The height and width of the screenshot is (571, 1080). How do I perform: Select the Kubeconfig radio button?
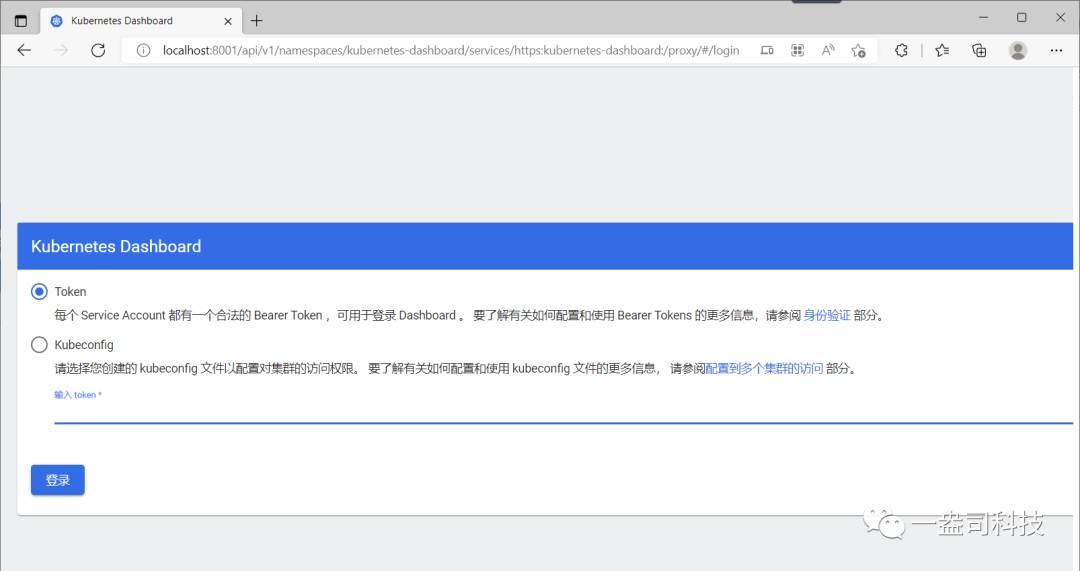coord(39,344)
